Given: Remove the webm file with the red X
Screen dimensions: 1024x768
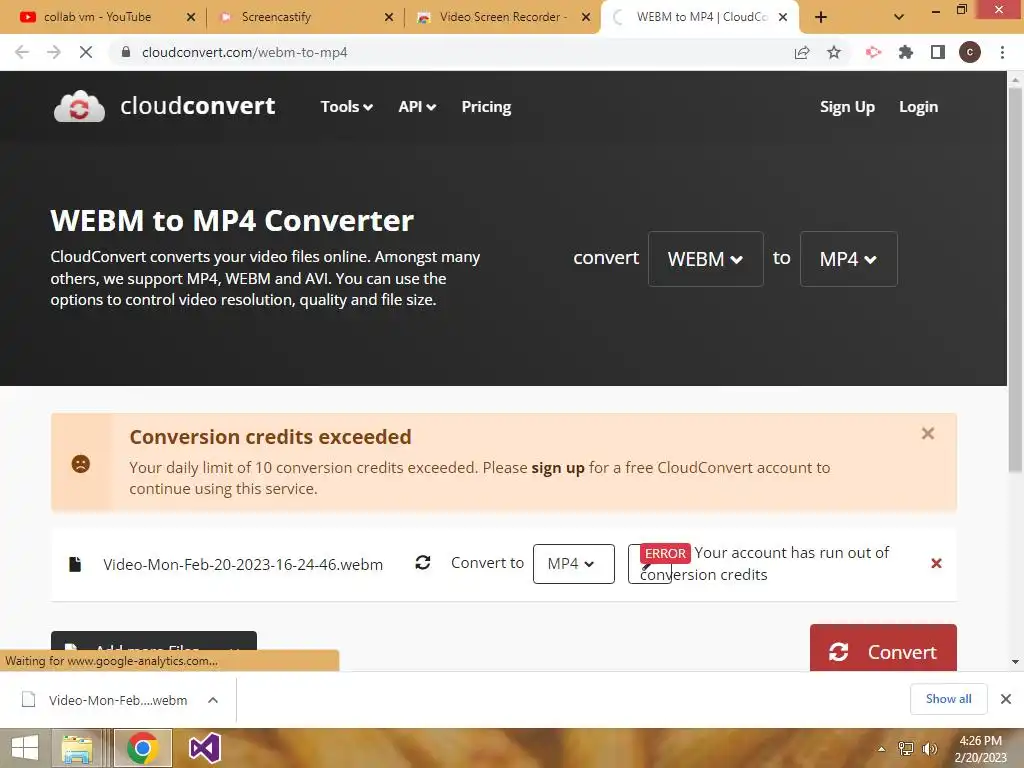Looking at the screenshot, I should tap(936, 563).
